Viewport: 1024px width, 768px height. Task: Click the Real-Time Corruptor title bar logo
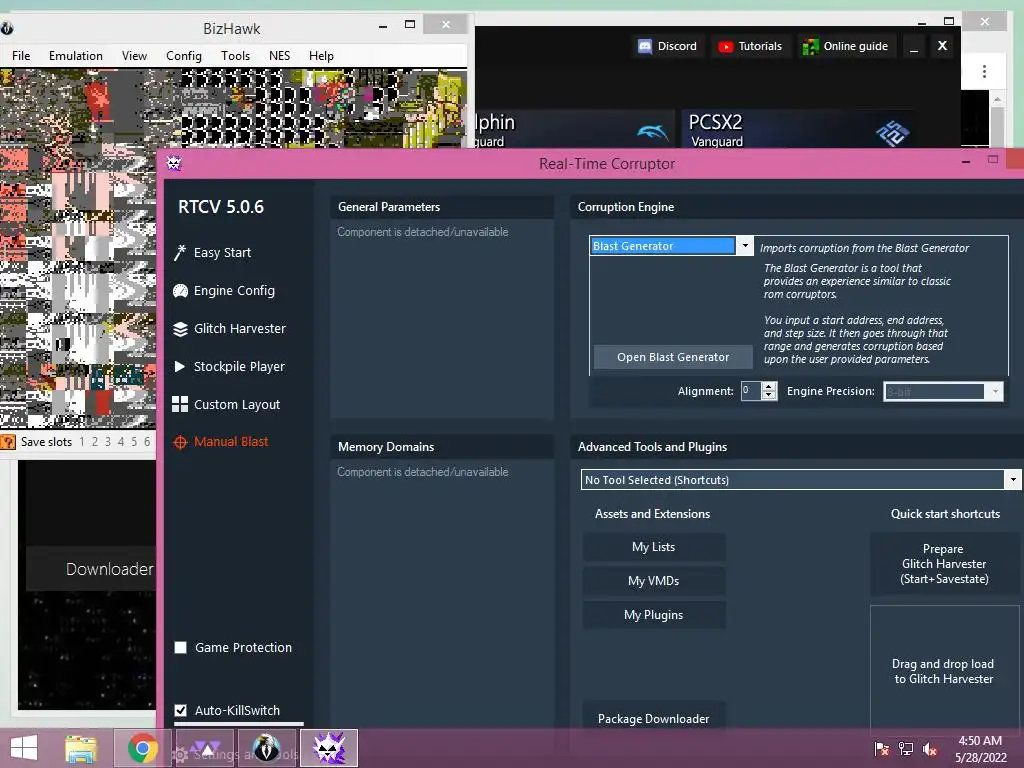coord(174,163)
